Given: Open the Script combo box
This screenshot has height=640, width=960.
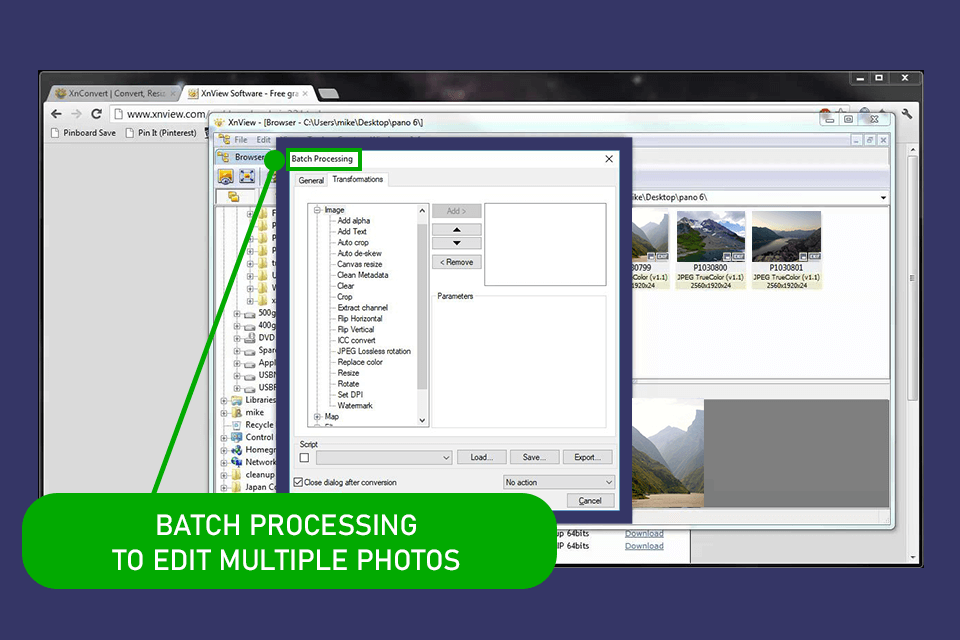Looking at the screenshot, I should coord(384,457).
